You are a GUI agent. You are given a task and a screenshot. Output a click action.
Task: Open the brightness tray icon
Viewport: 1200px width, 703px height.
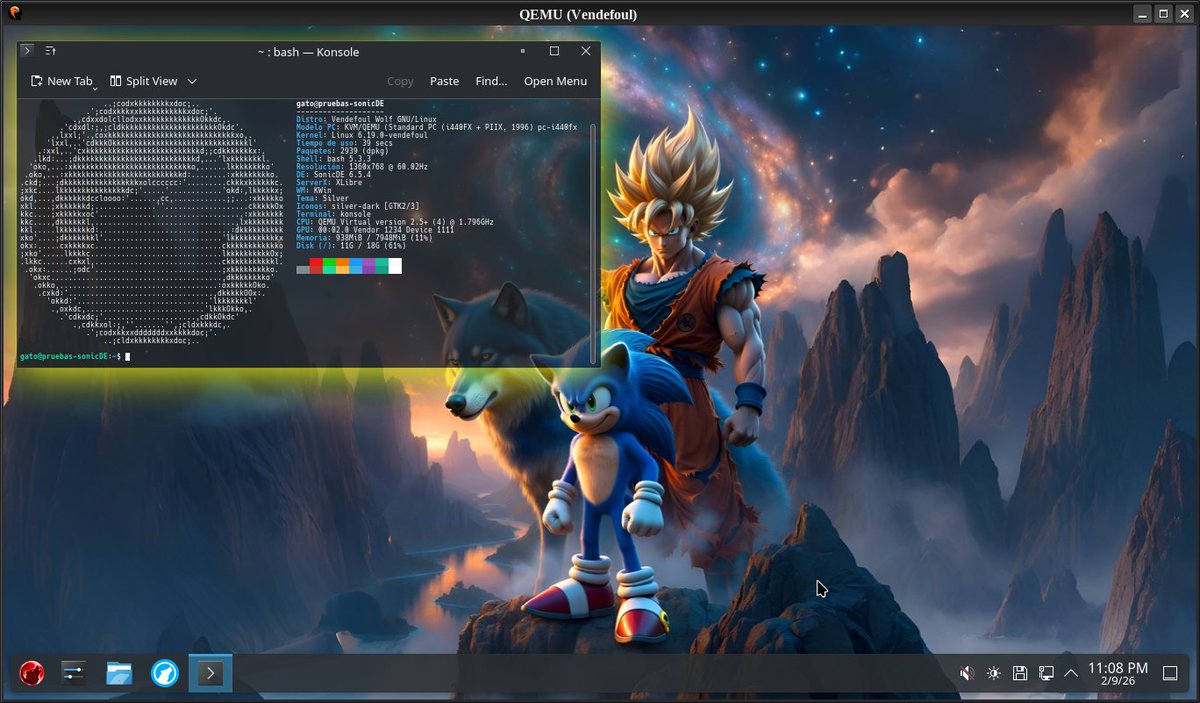pyautogui.click(x=993, y=673)
